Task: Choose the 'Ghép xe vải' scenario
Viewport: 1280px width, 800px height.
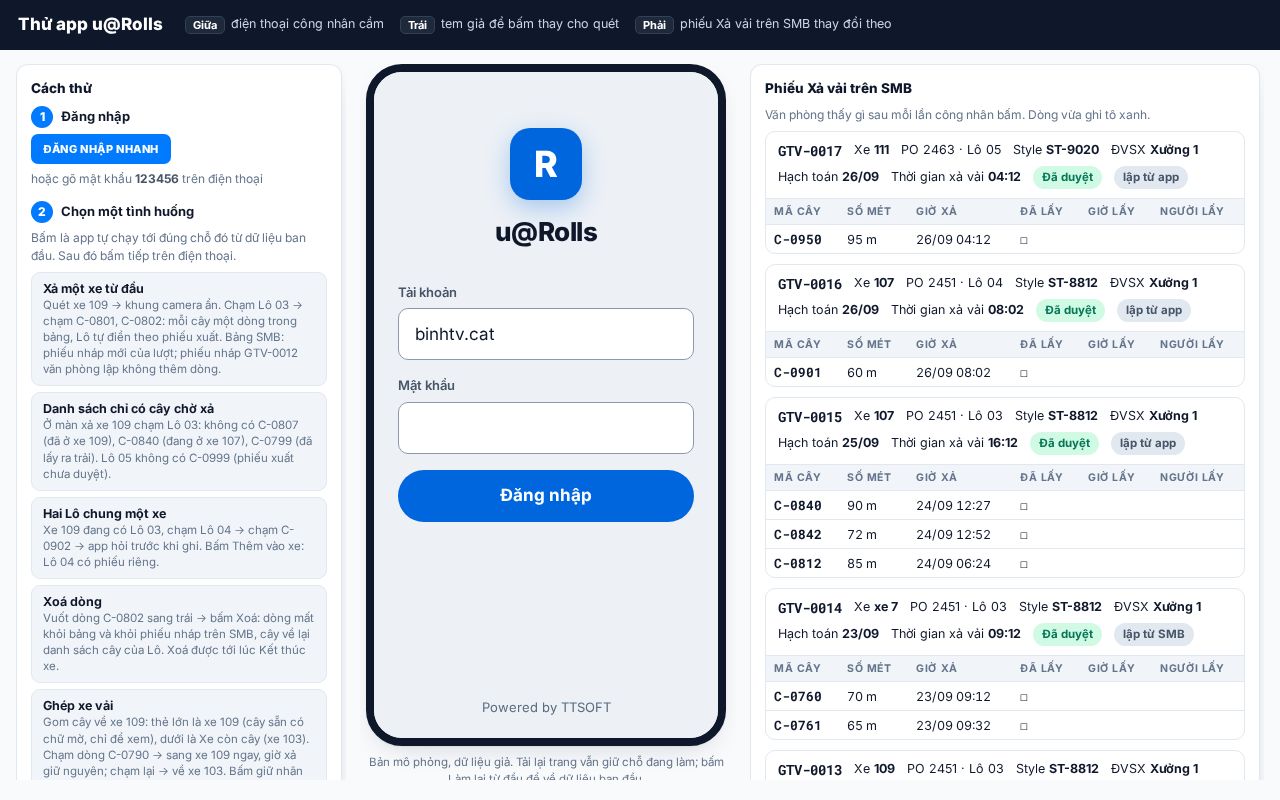Action: pyautogui.click(x=179, y=735)
